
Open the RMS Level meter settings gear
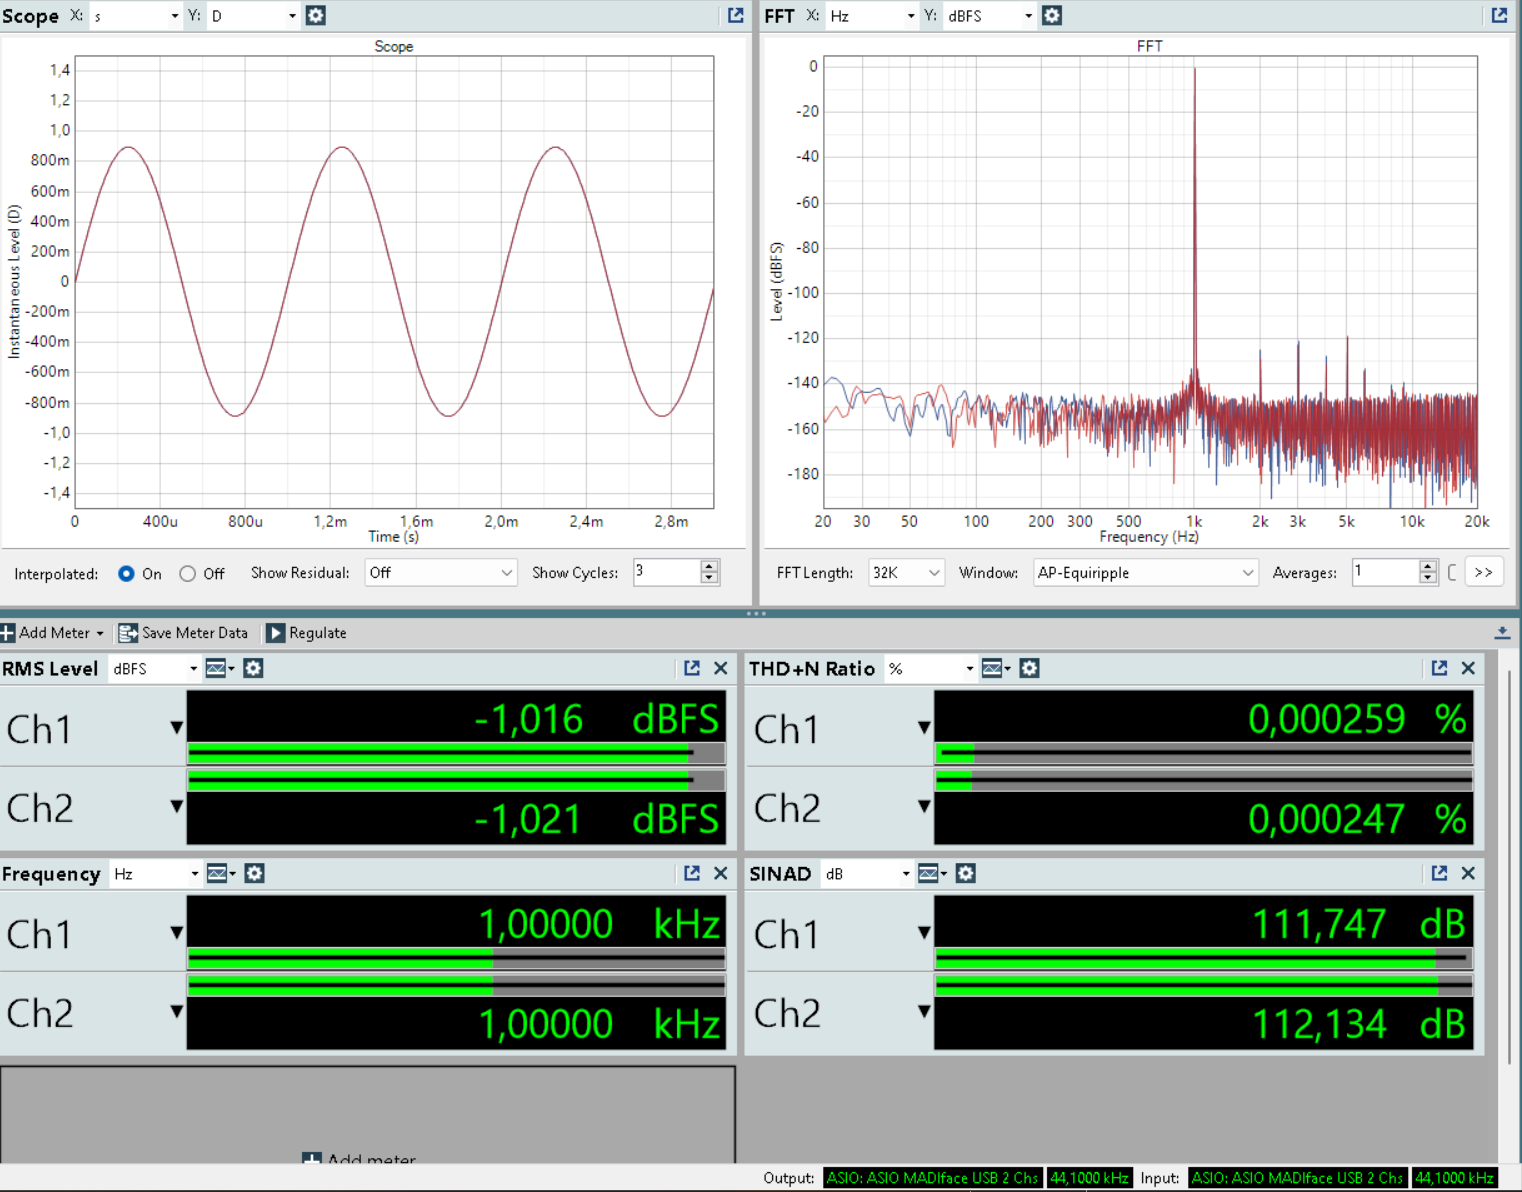tap(252, 668)
